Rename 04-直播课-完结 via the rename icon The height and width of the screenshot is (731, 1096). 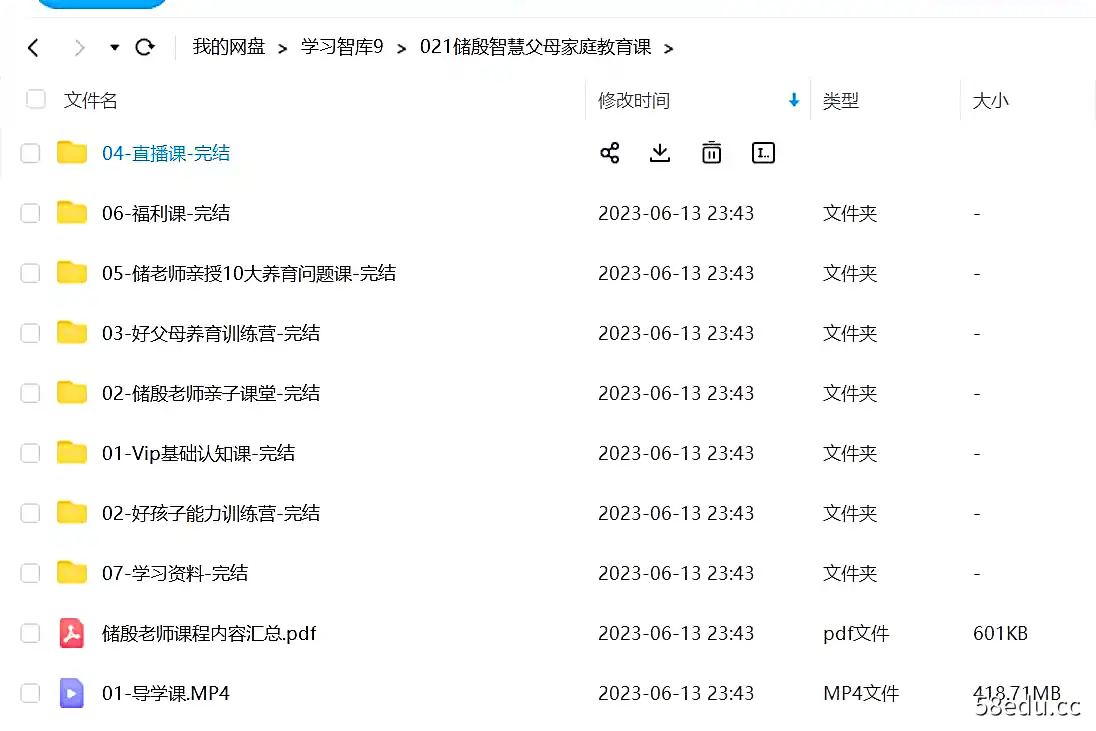[763, 152]
